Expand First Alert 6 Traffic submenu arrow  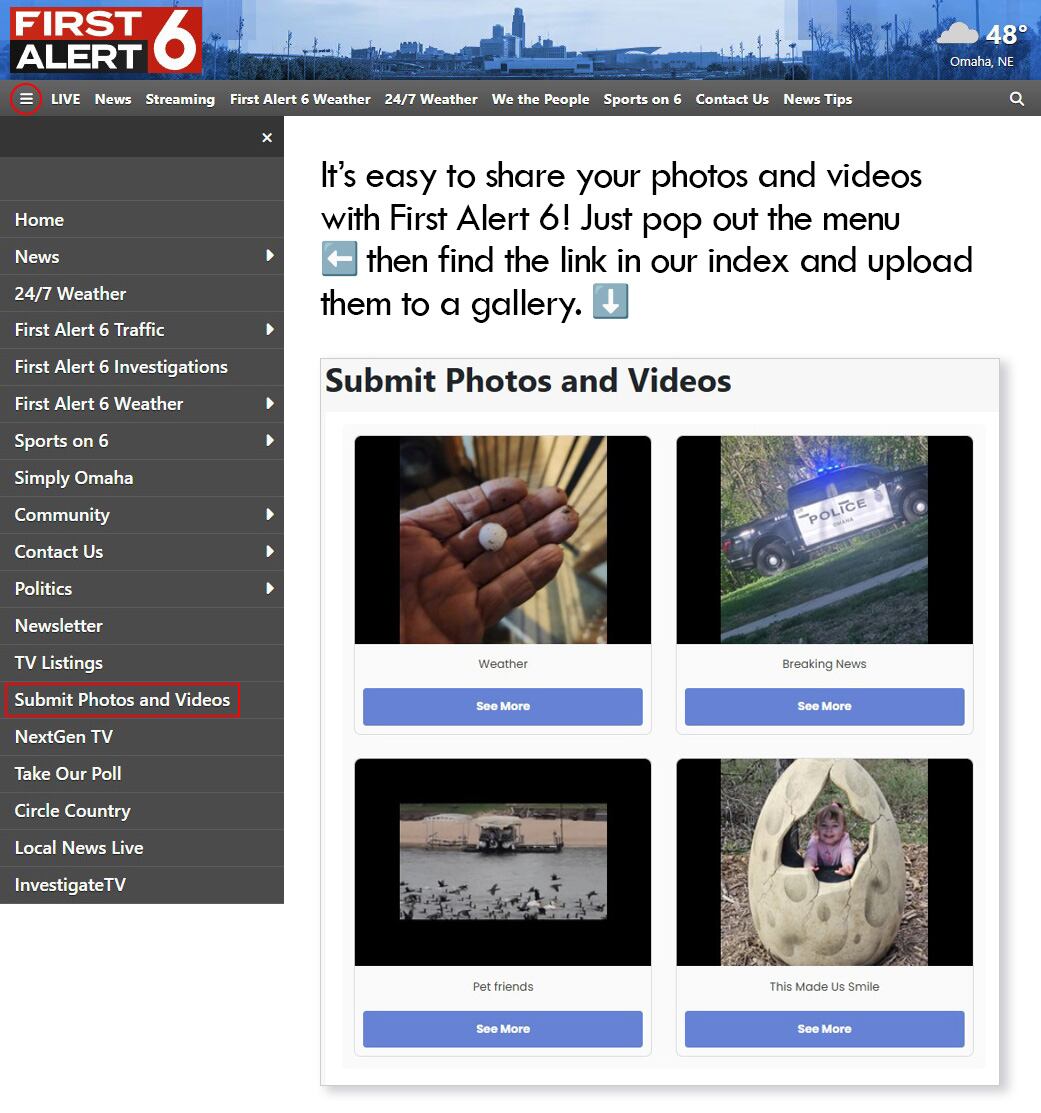(x=270, y=329)
